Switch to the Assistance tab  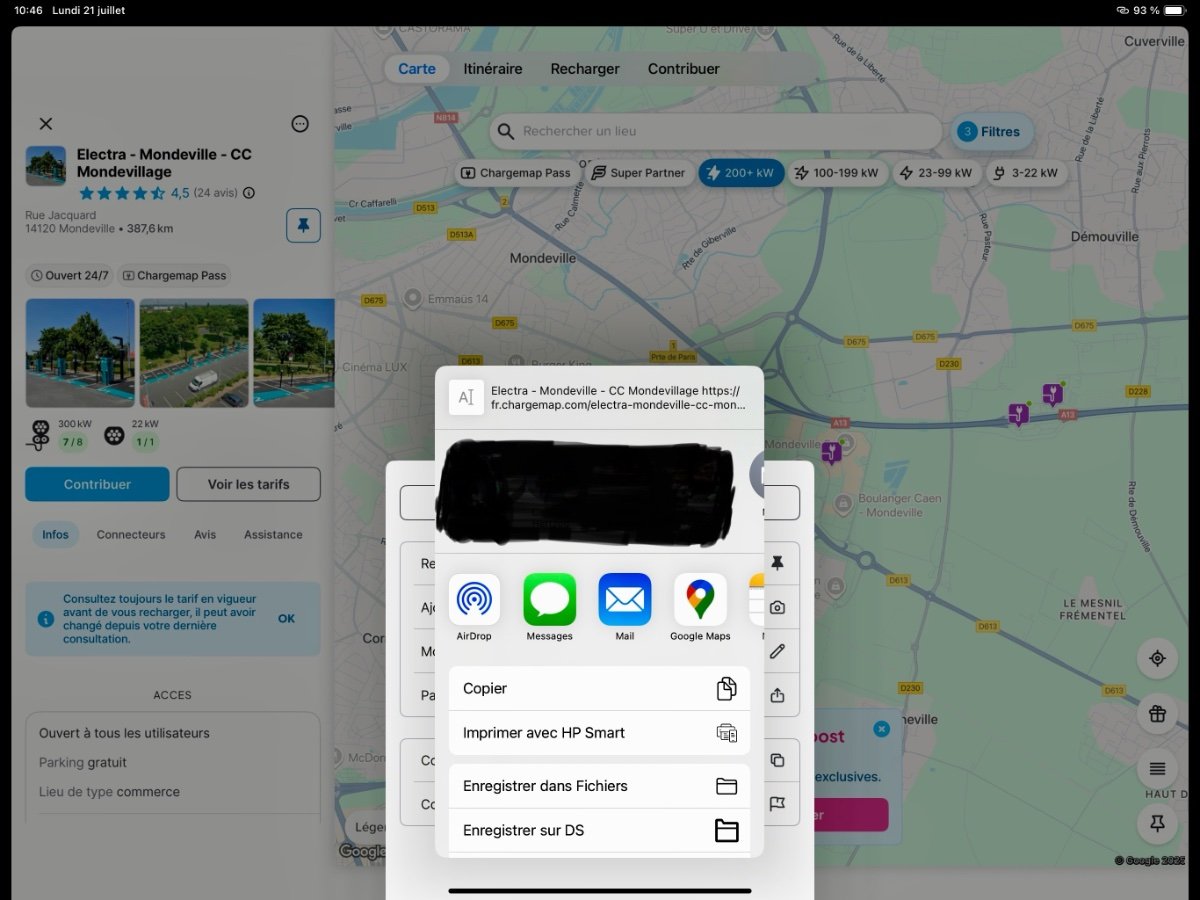[273, 535]
